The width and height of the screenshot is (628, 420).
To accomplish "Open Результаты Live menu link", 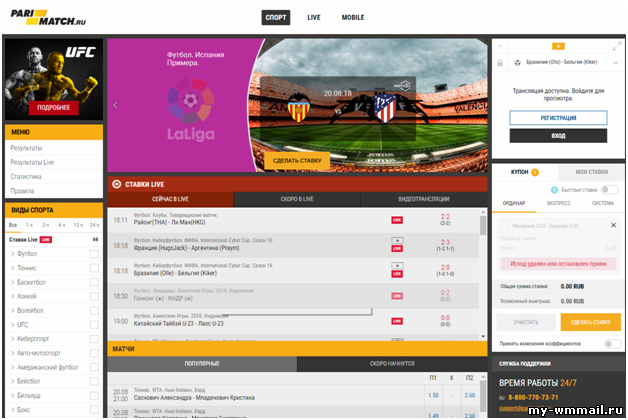I will (x=32, y=162).
